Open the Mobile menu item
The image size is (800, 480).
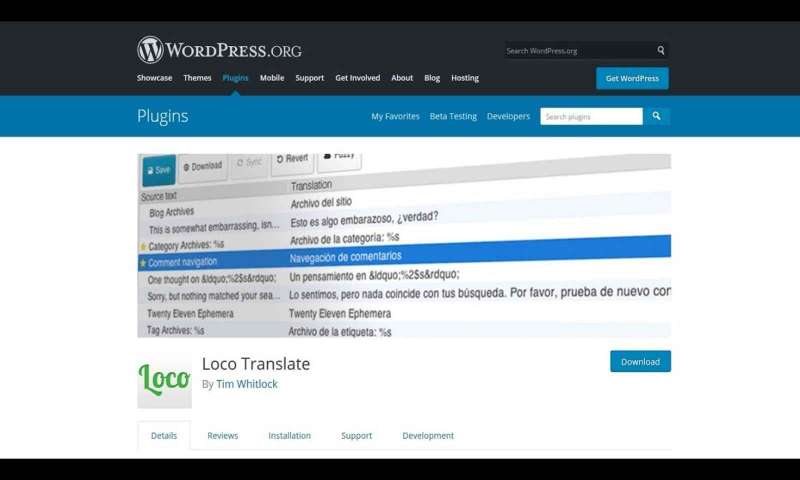coord(272,78)
